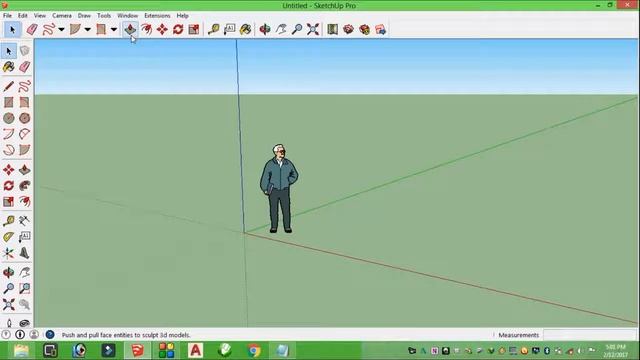This screenshot has height=360, width=640.
Task: Click the Previous view tool
Action: pyautogui.click(x=24, y=304)
